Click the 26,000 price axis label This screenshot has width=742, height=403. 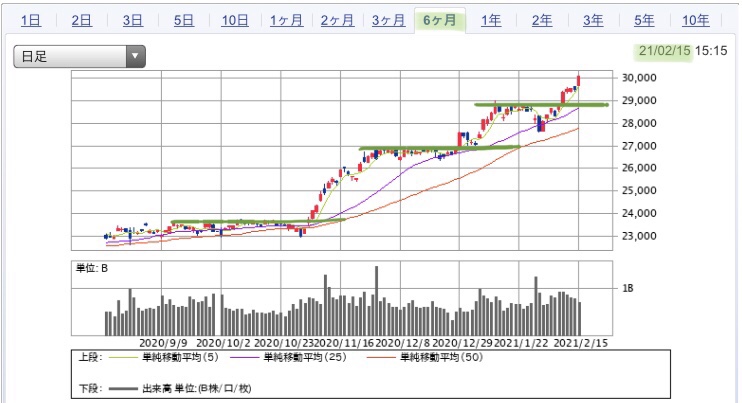coord(639,167)
